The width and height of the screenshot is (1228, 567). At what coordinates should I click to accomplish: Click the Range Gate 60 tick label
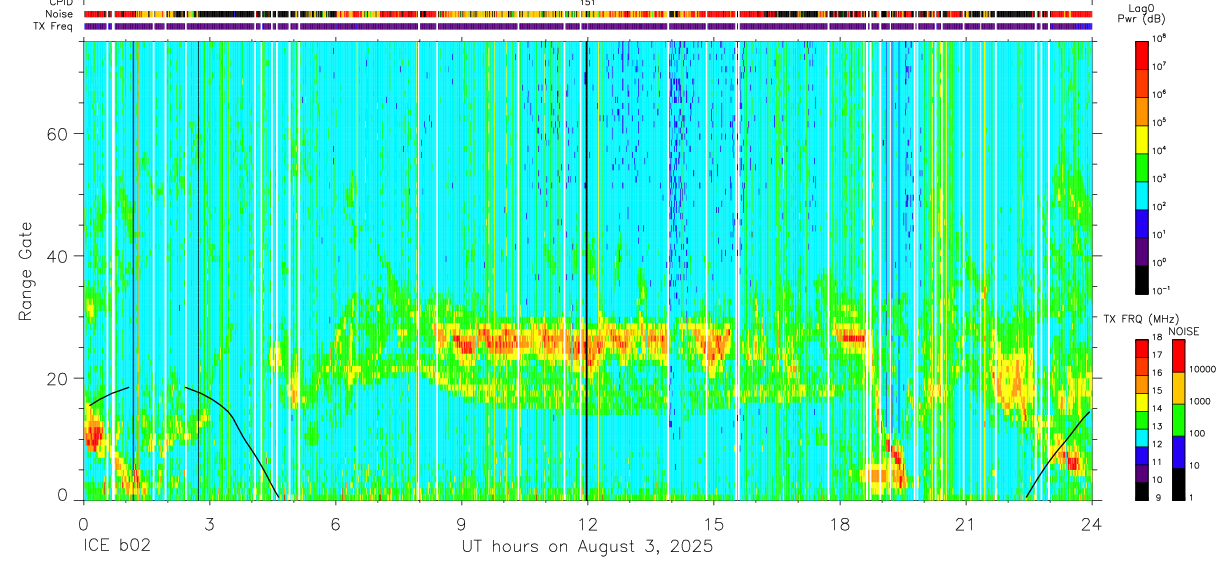(58, 134)
